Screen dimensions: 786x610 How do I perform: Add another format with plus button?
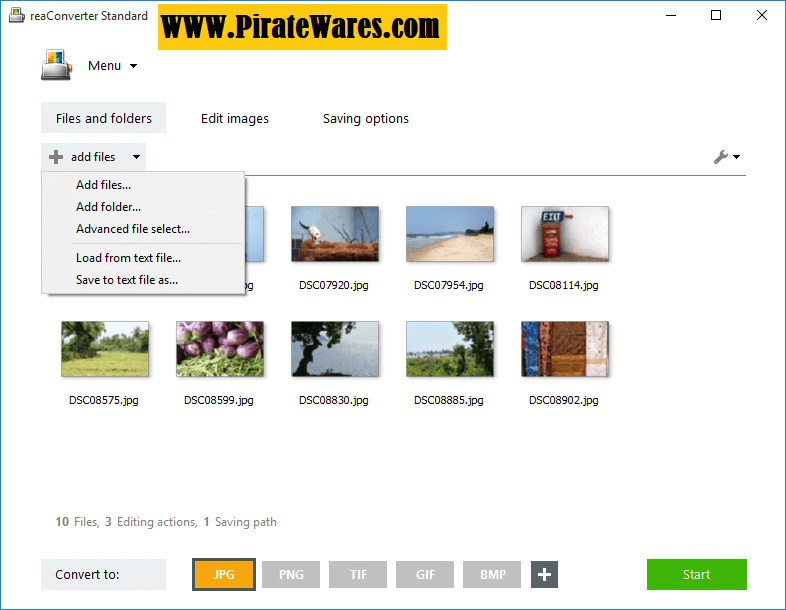click(x=544, y=574)
